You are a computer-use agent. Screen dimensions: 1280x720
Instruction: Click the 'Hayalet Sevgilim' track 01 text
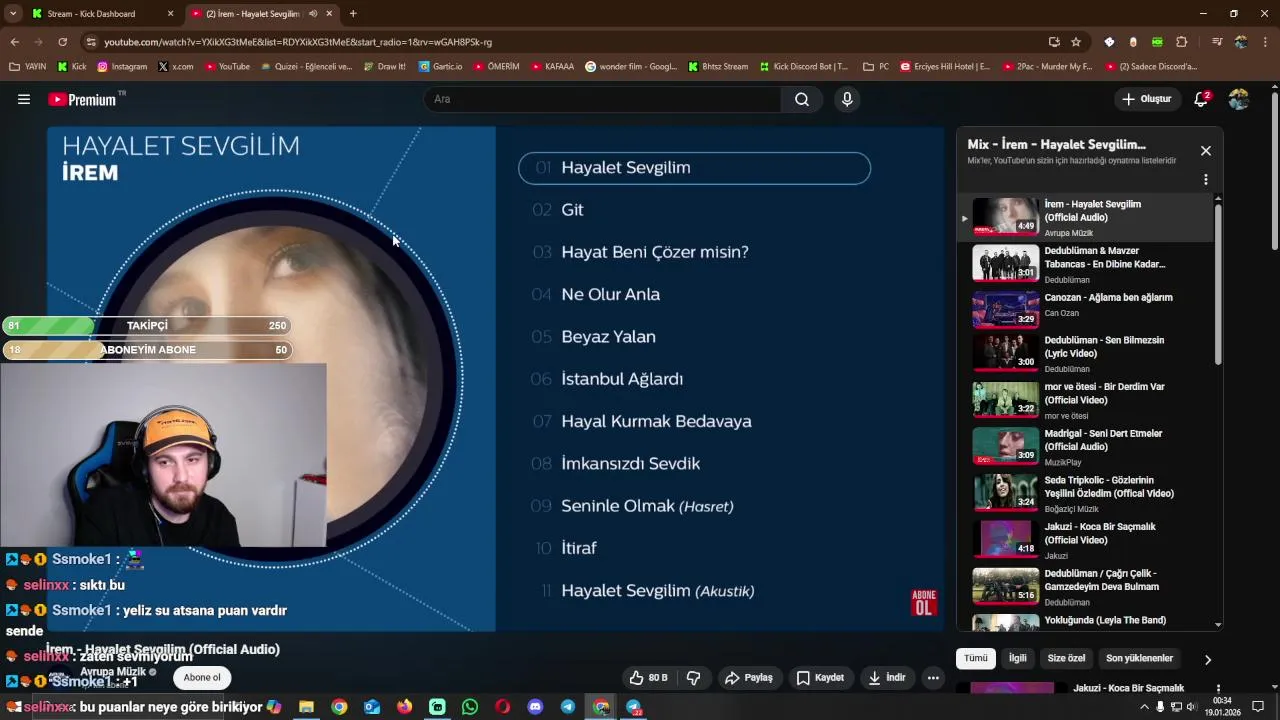click(626, 168)
